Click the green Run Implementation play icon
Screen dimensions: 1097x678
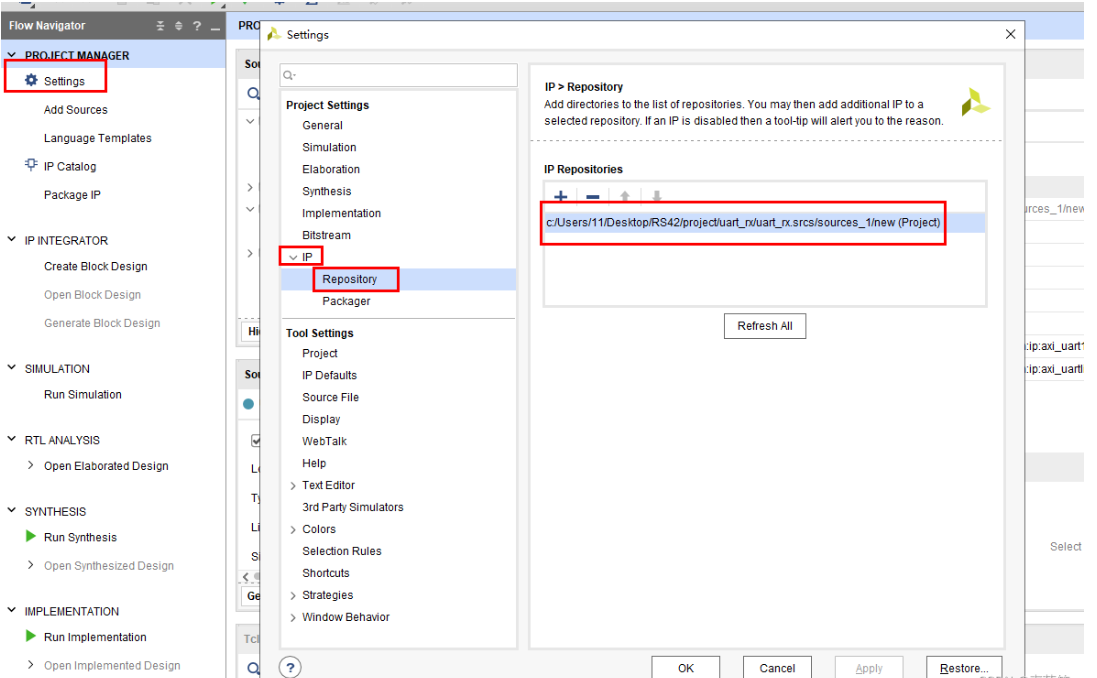[x=31, y=636]
